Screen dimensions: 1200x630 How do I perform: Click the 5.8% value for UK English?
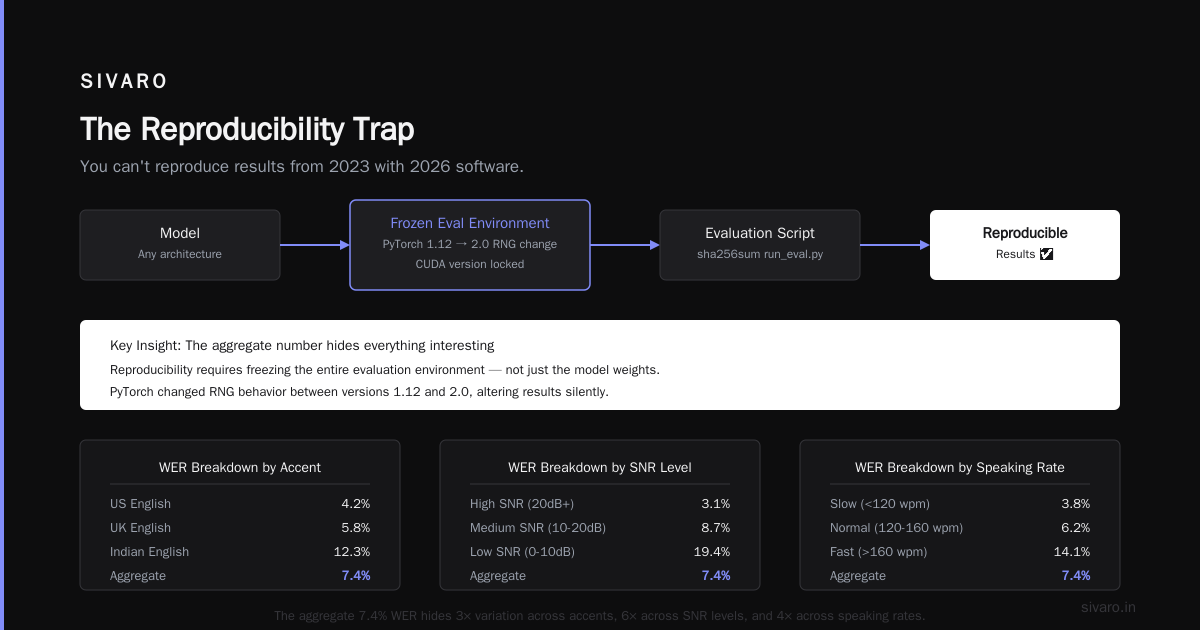pos(356,528)
